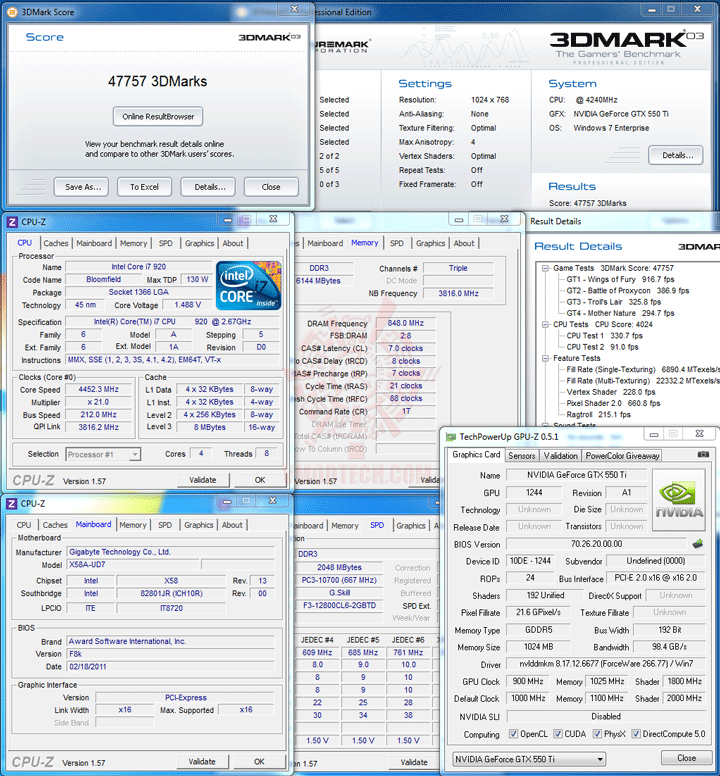Select GT2 - Battle of Proxycon row
The image size is (720, 776).
pyautogui.click(x=627, y=291)
